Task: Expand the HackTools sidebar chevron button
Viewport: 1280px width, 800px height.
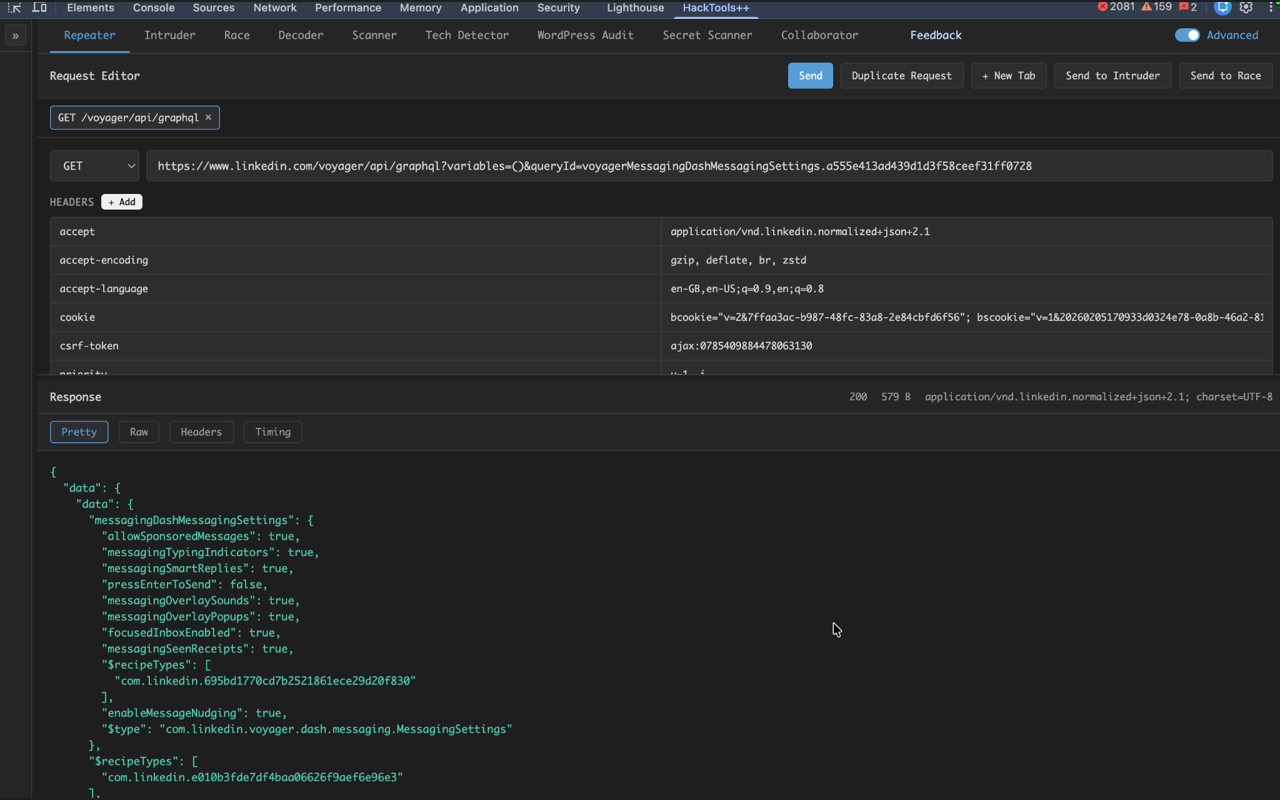Action: 15,35
